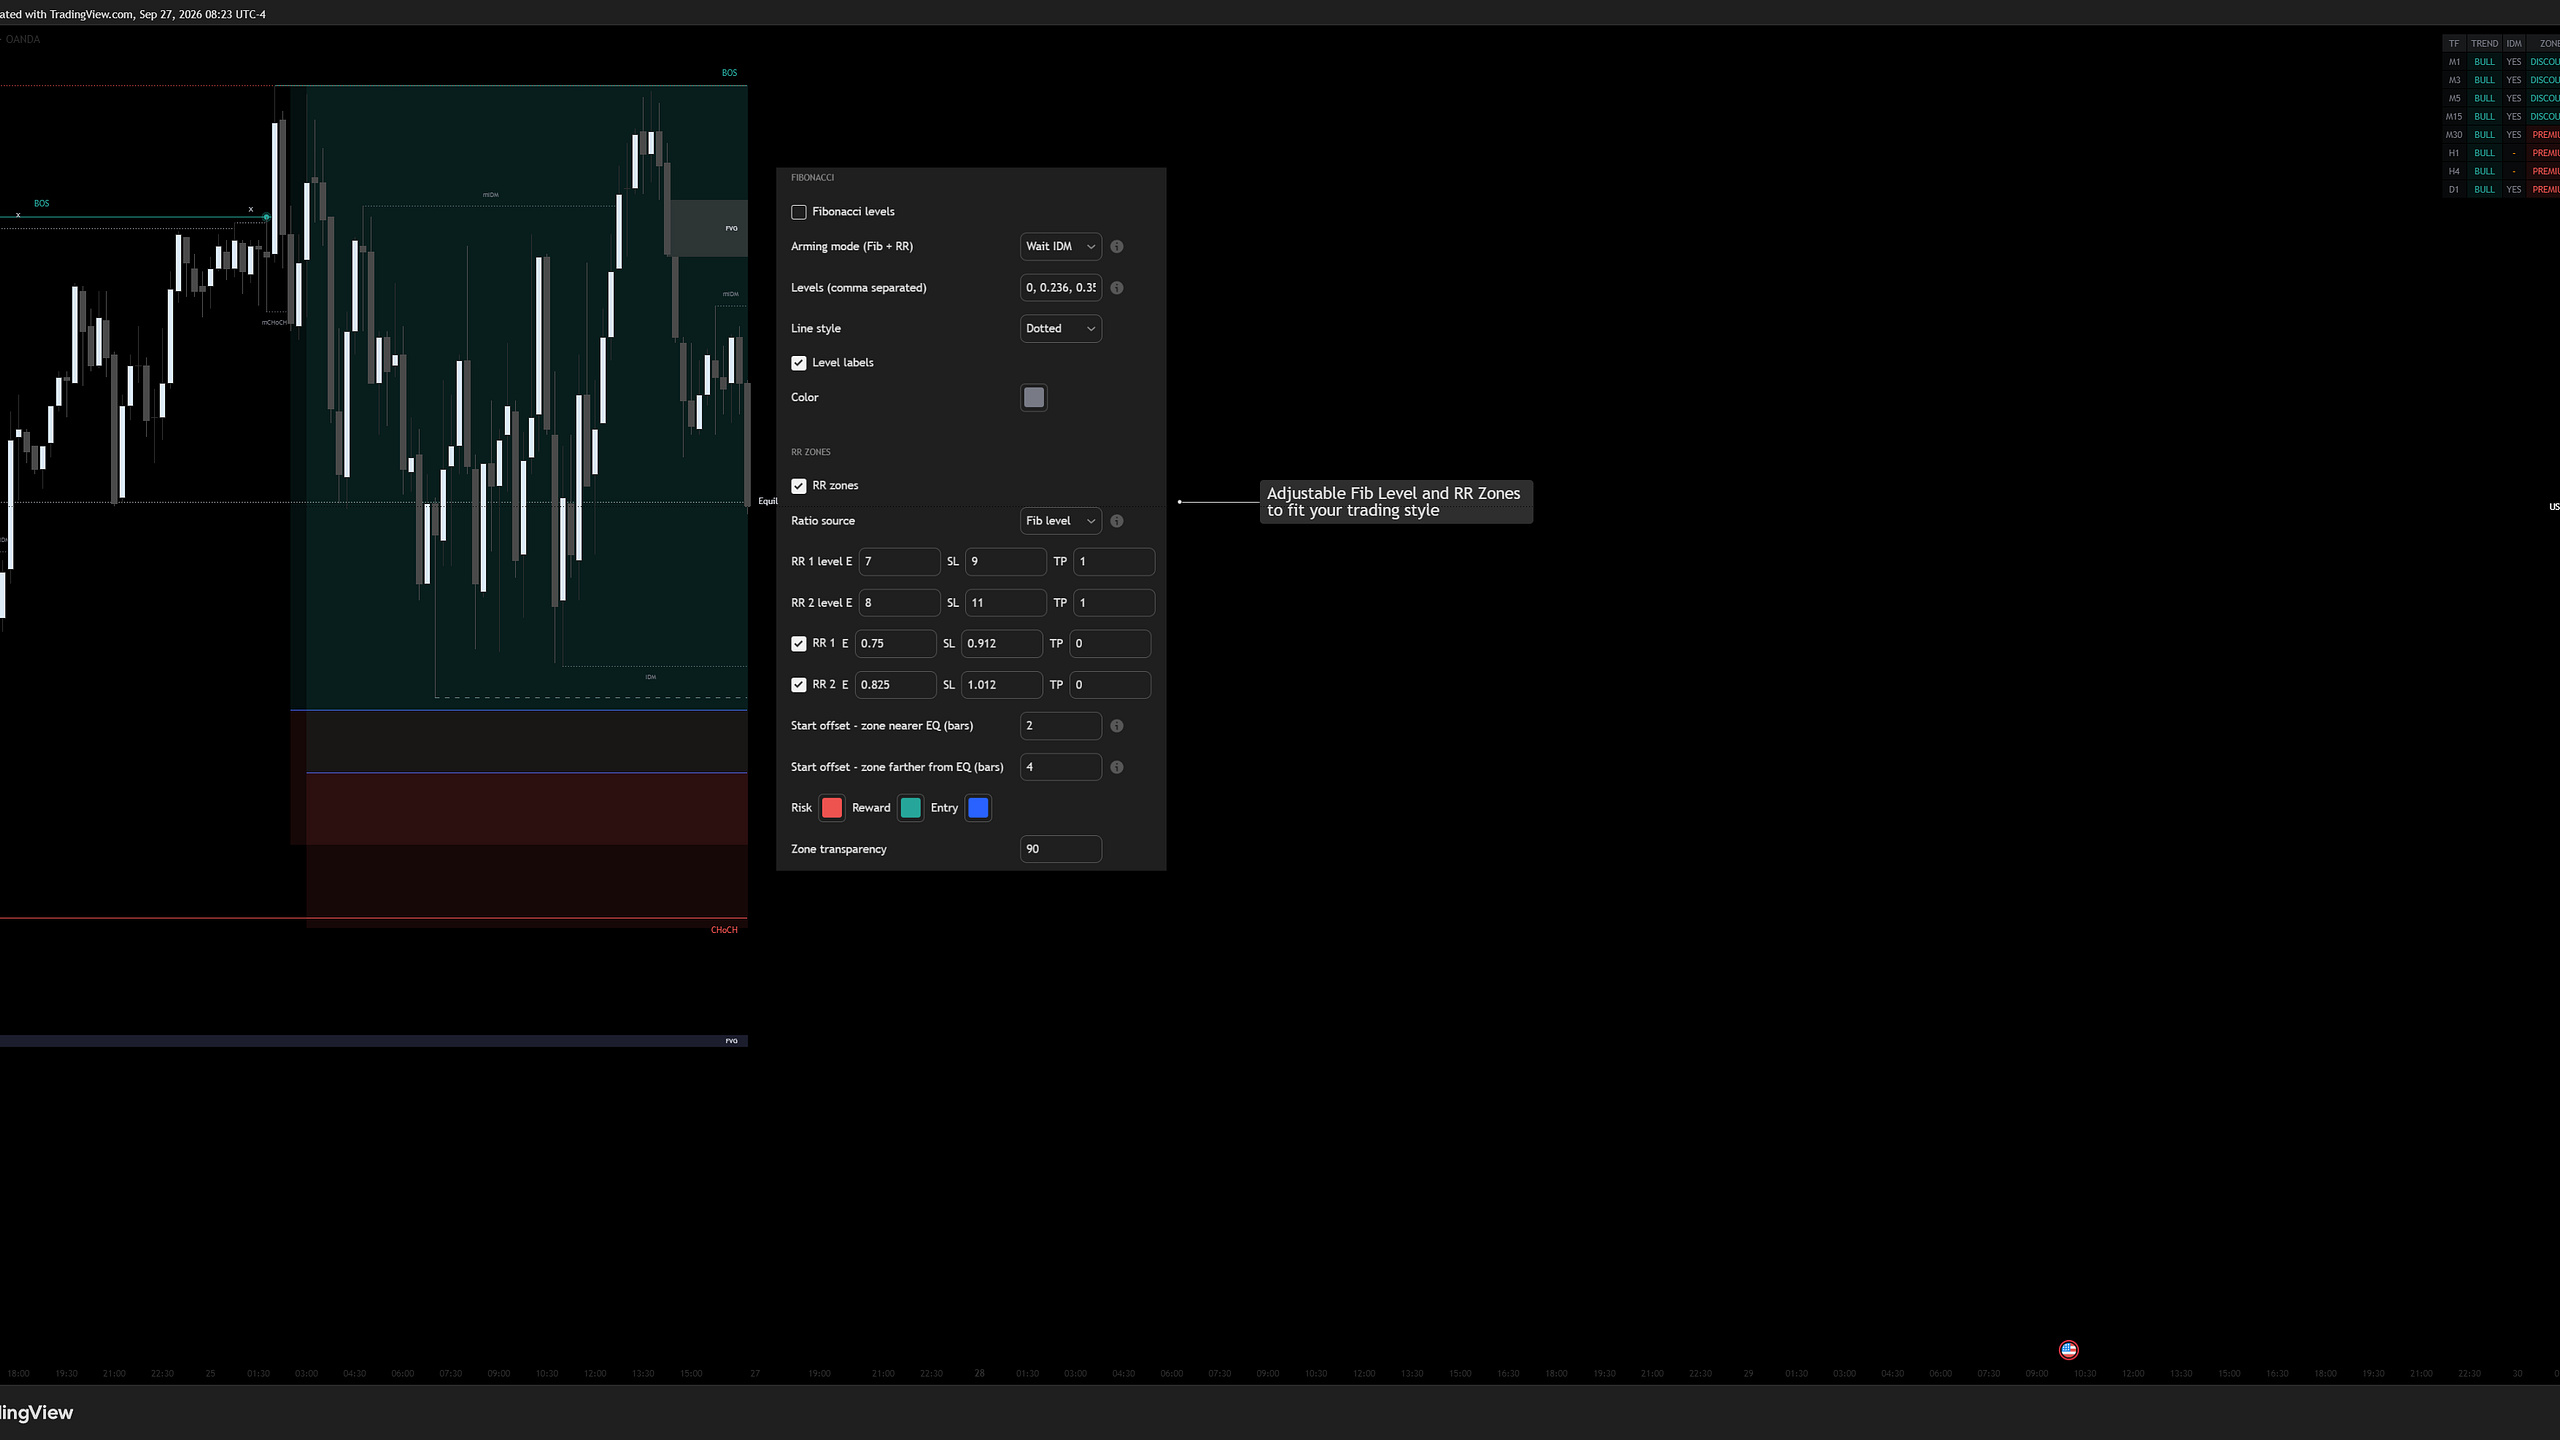
Task: Show the Arming mode info tooltip icon
Action: [x=1117, y=247]
